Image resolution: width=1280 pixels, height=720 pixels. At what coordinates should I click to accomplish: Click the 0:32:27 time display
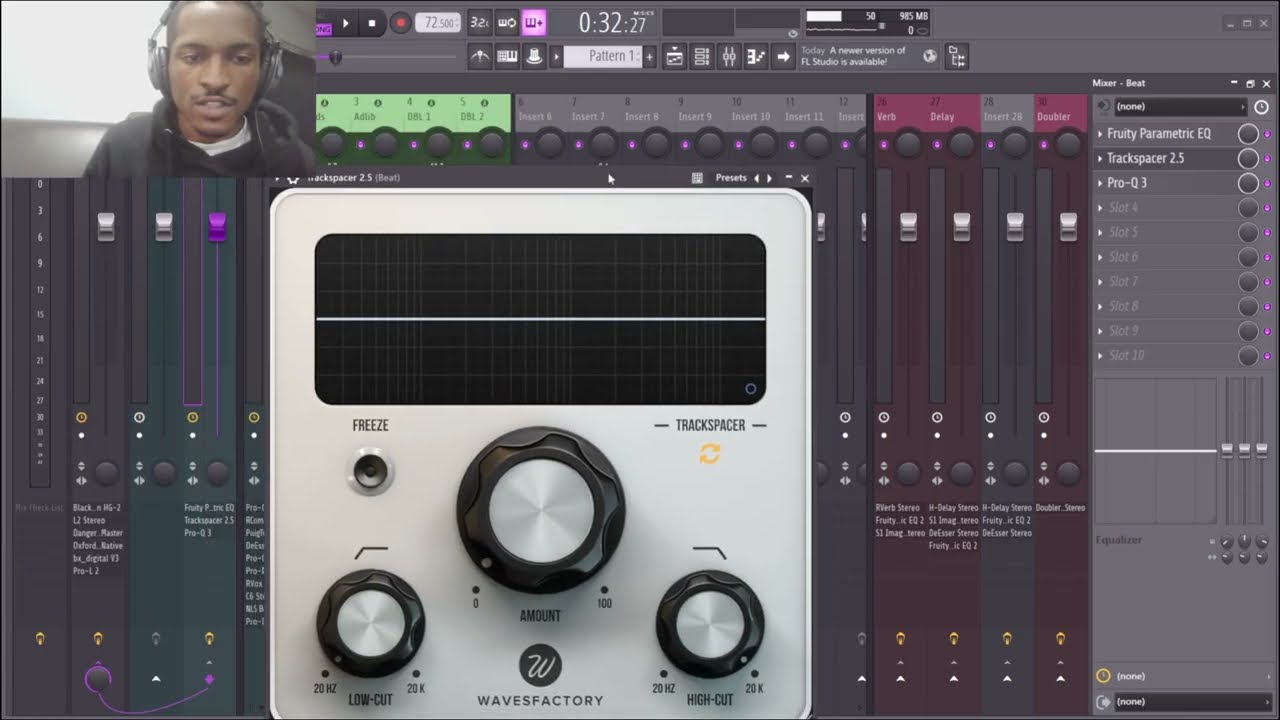tap(613, 22)
